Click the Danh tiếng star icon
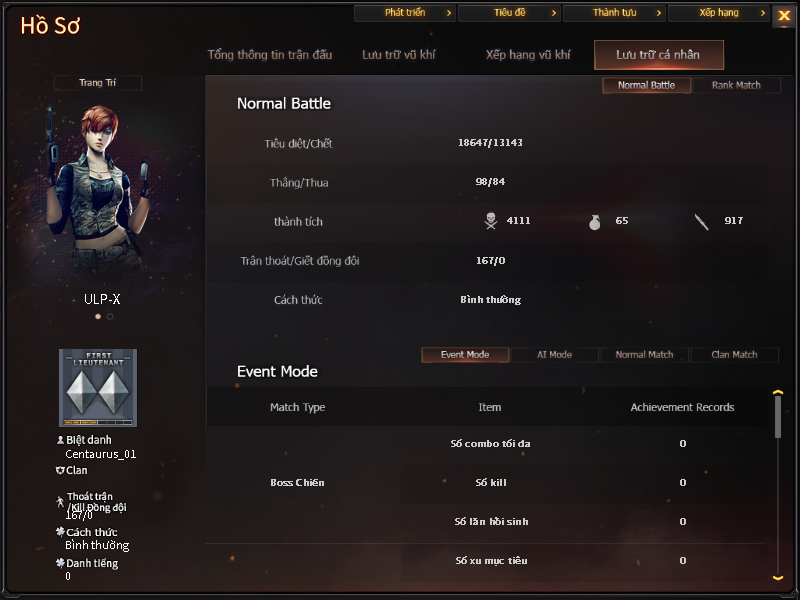 click(x=60, y=563)
